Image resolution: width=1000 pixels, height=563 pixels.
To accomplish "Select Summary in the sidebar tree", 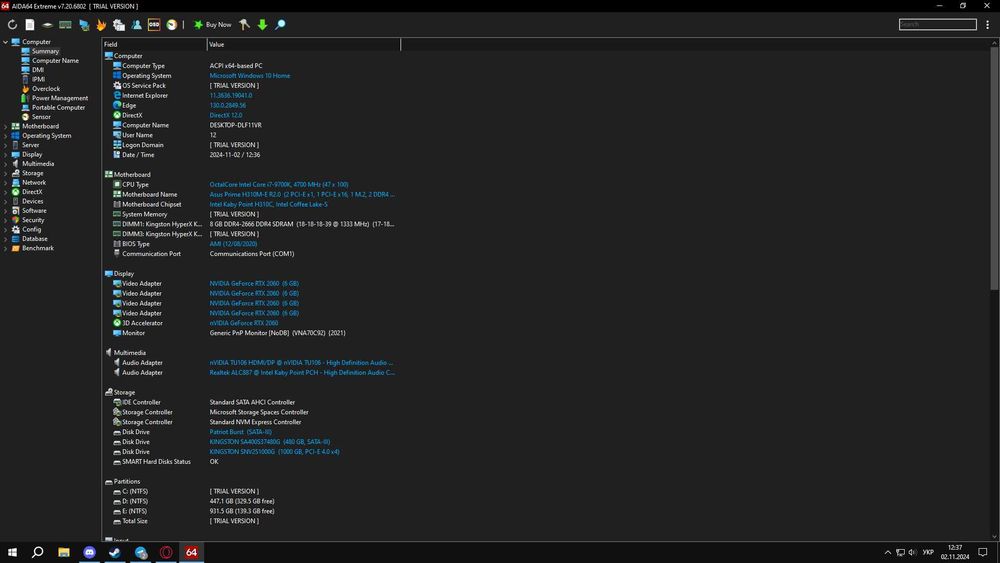I will 45,51.
